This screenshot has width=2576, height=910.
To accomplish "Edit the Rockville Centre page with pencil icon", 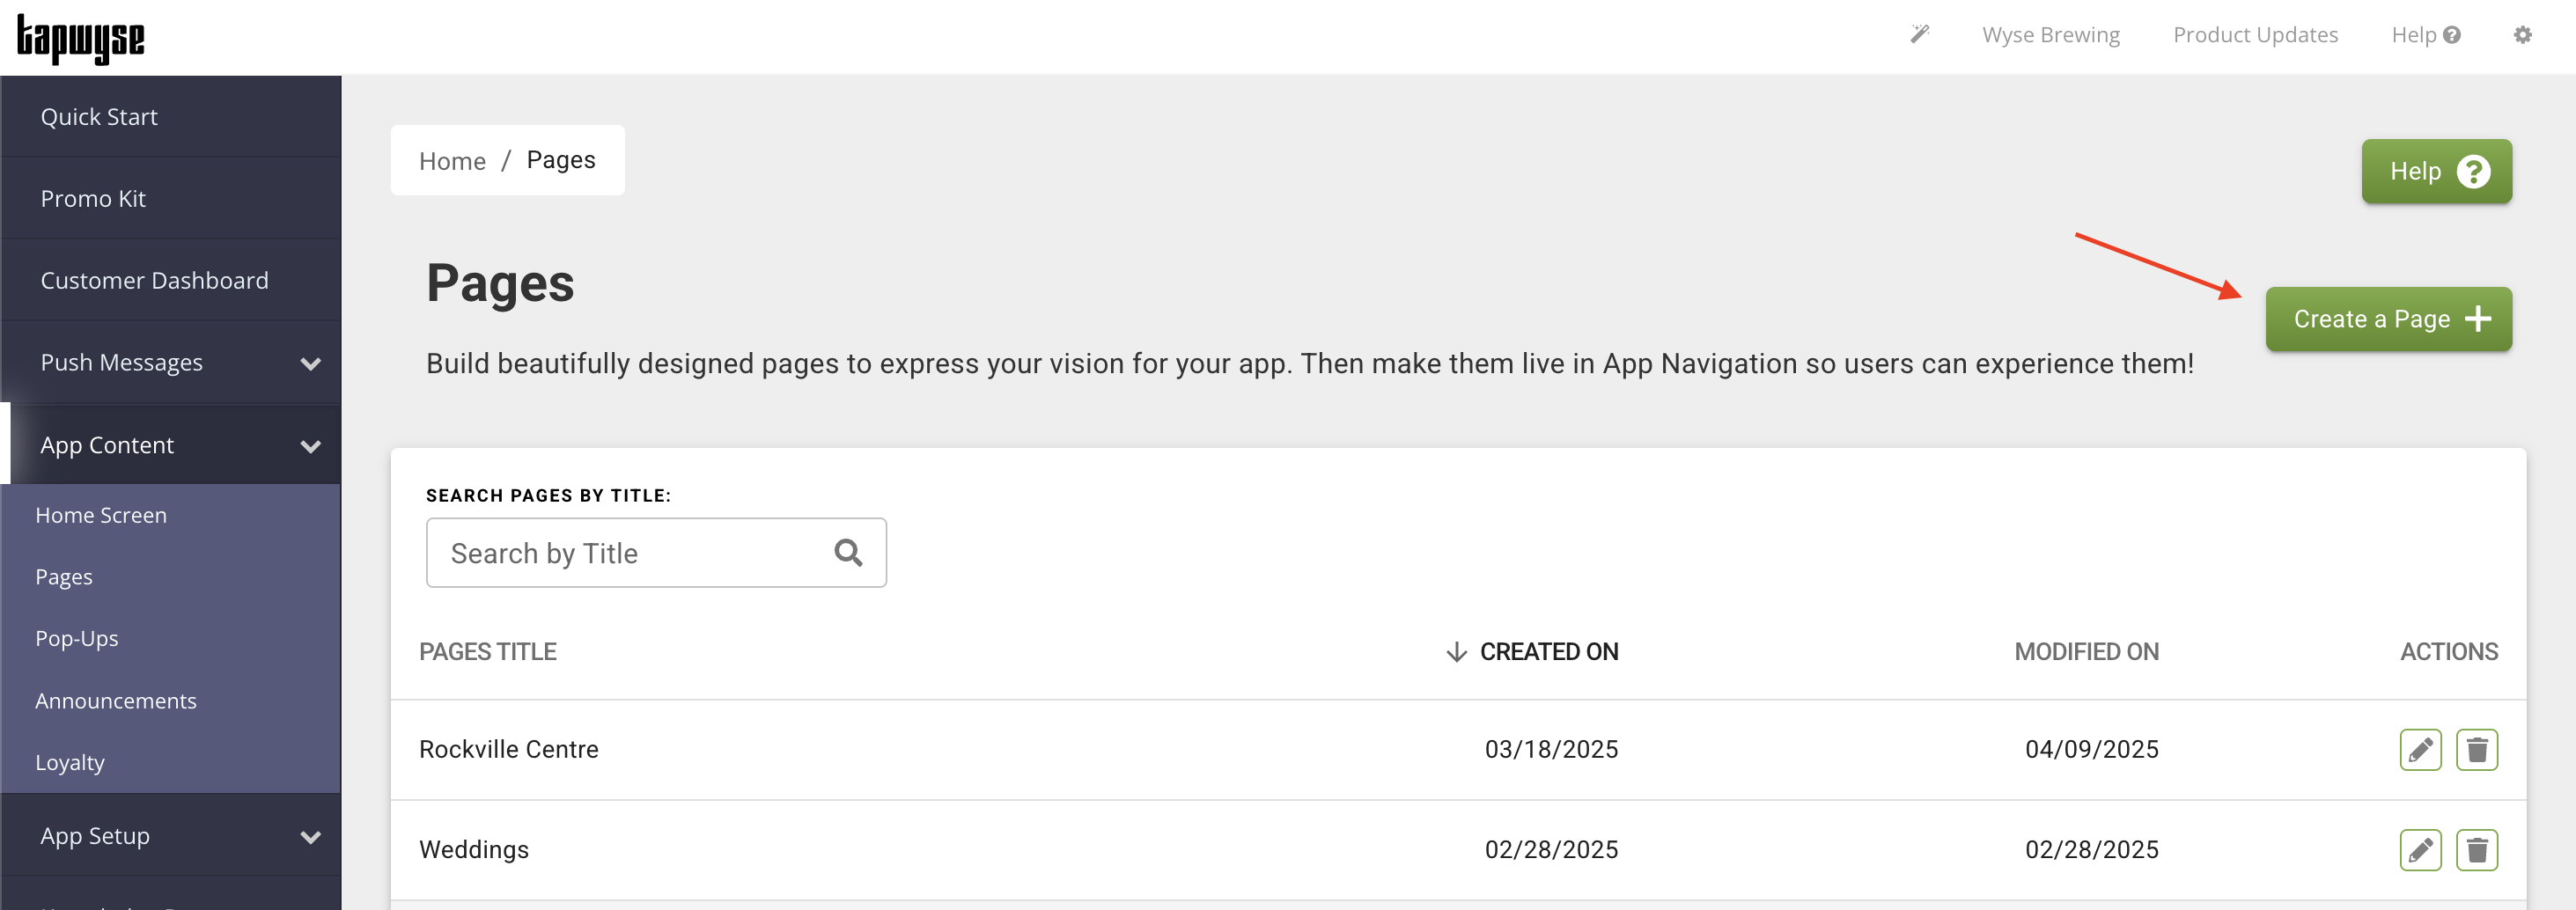I will point(2419,749).
